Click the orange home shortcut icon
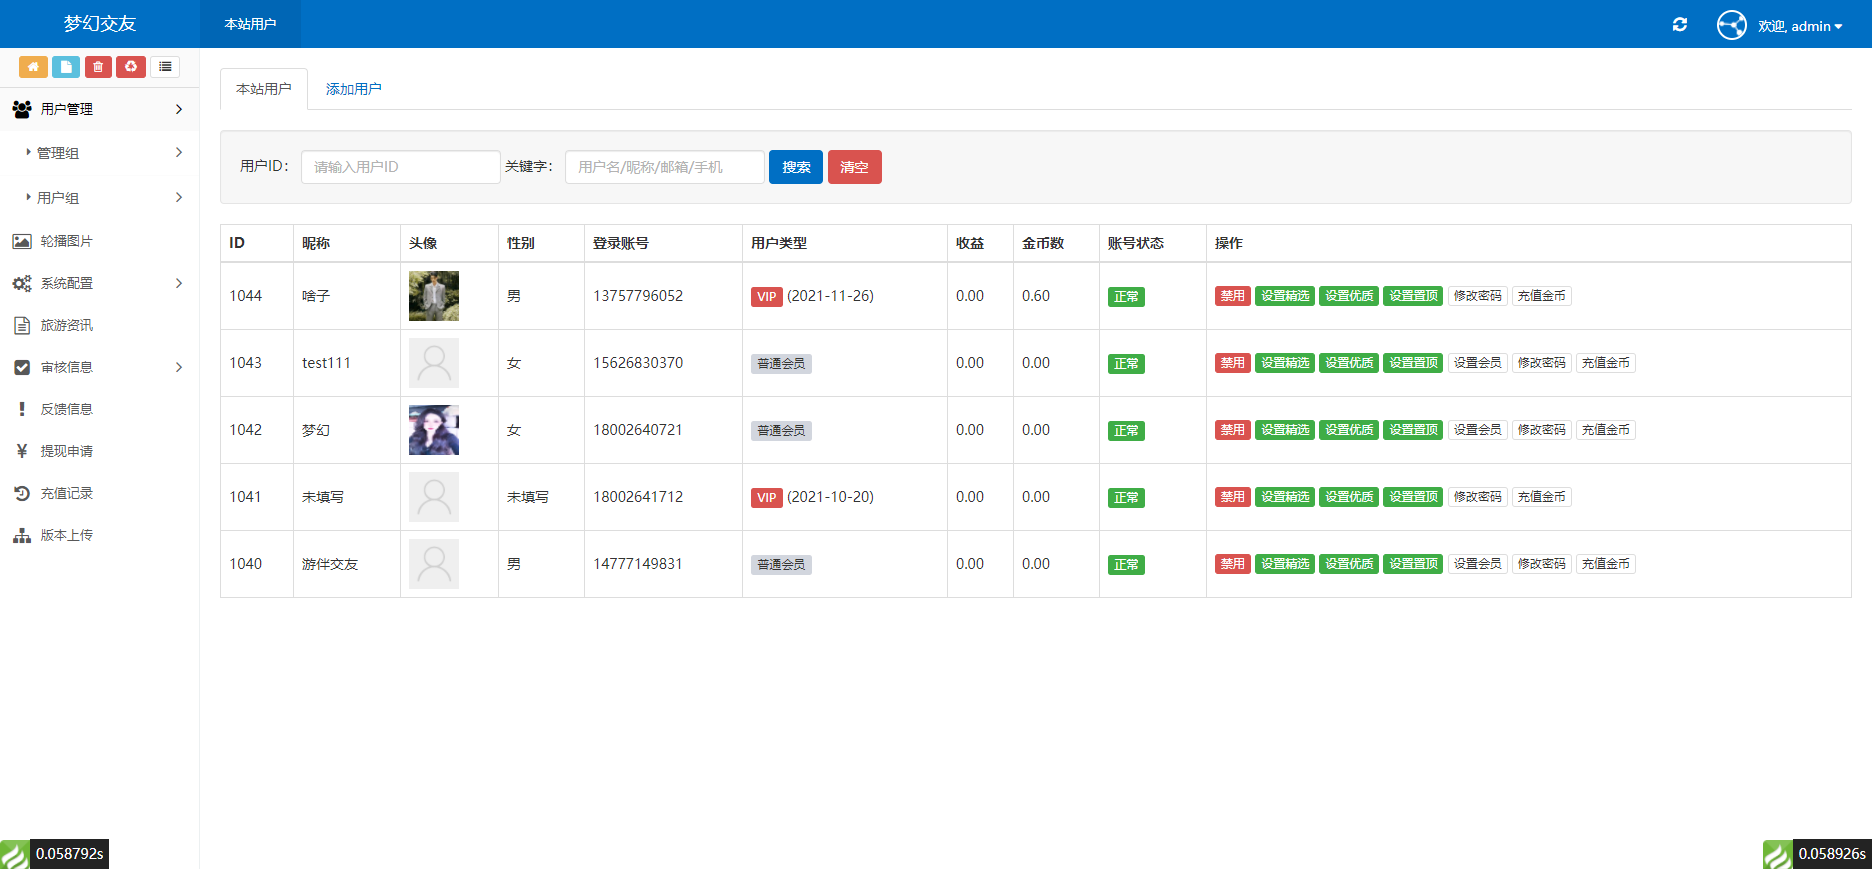 pos(33,67)
